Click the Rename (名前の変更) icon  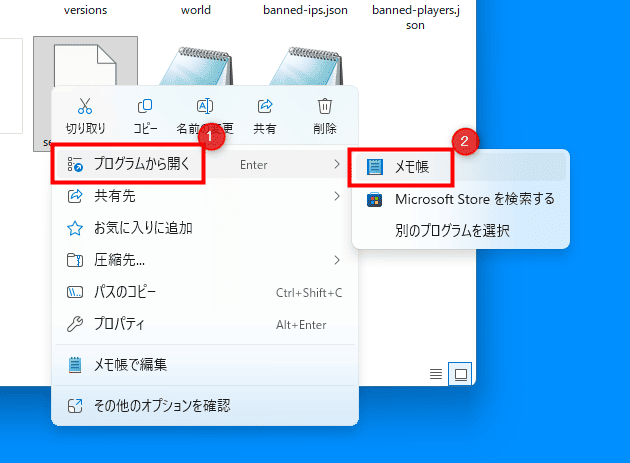[205, 107]
